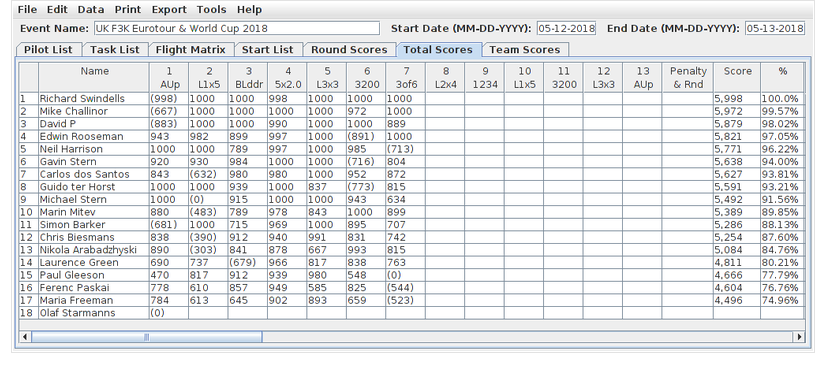The image size is (832, 369).
Task: Click Olaf Starmanns' round 1 score (0)
Action: tap(169, 313)
